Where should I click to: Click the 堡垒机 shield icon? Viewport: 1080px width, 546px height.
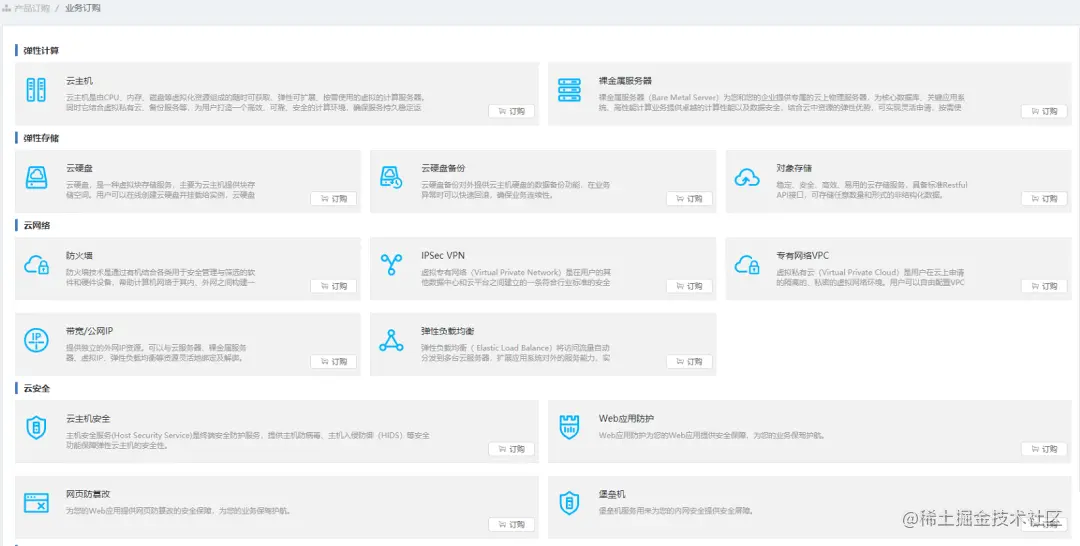point(569,503)
